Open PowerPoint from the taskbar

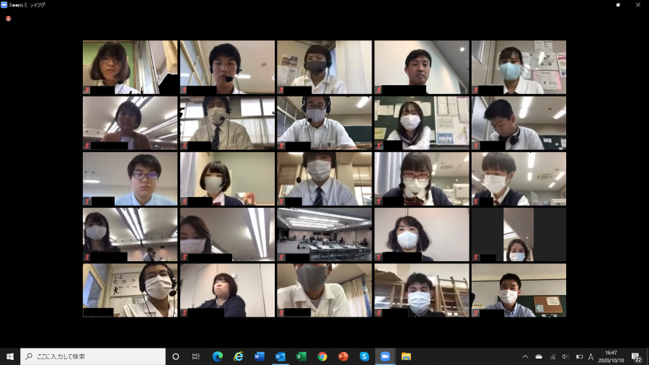343,356
